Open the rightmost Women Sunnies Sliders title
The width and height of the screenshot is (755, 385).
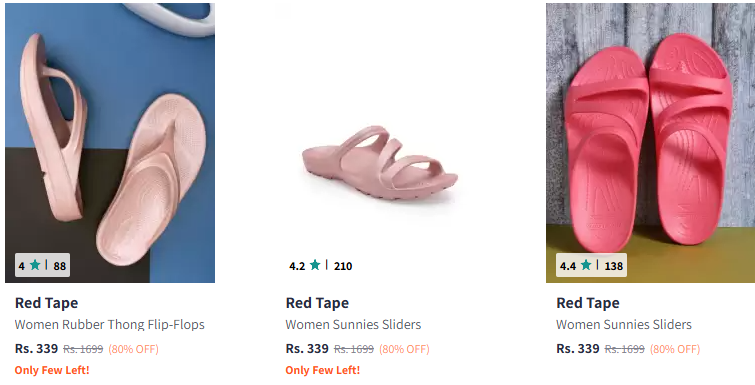pos(624,325)
